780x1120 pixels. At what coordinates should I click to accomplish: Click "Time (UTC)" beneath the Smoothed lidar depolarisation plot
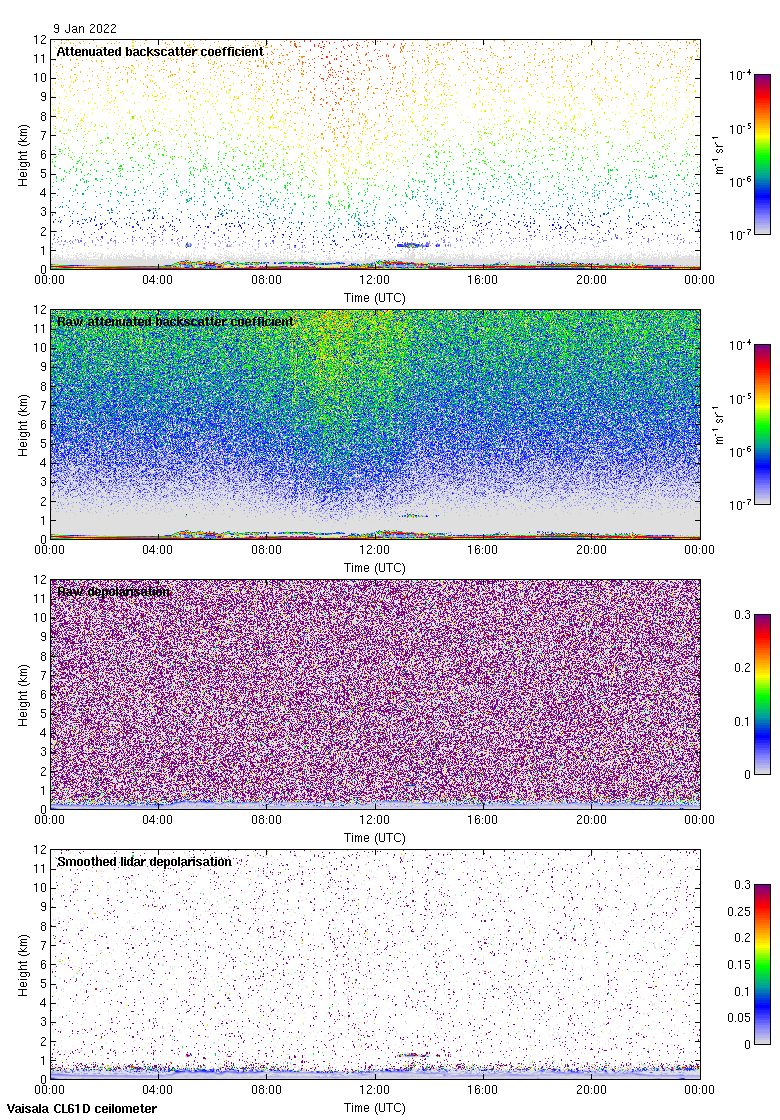point(374,1108)
